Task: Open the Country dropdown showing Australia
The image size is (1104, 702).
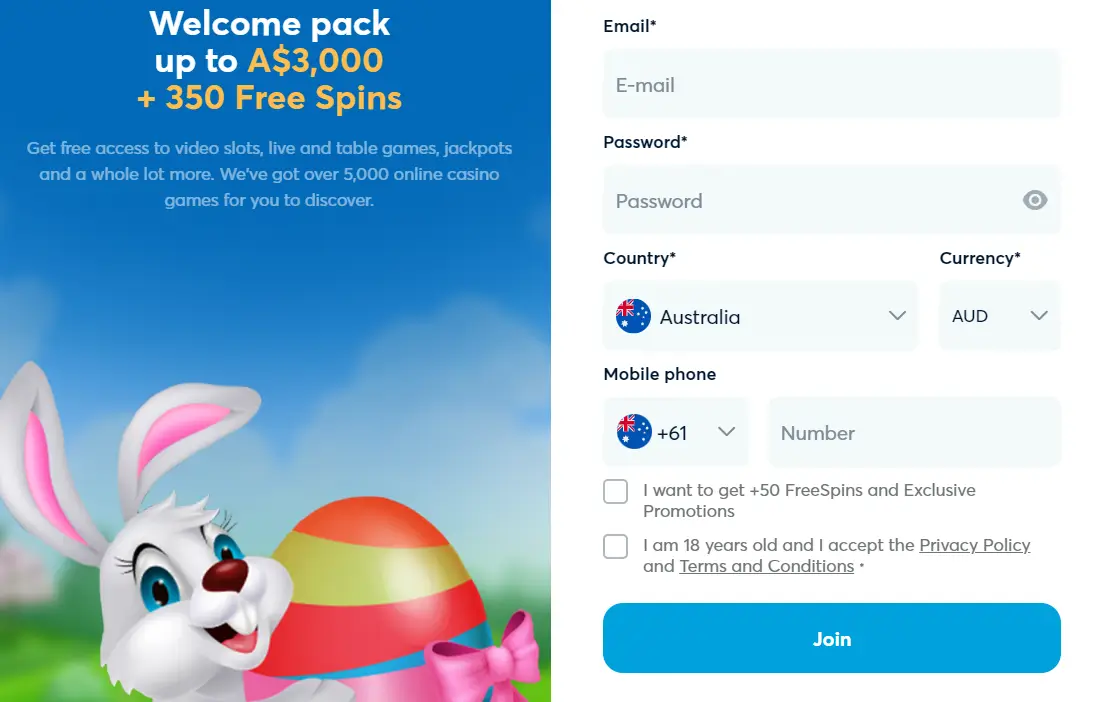Action: (760, 316)
